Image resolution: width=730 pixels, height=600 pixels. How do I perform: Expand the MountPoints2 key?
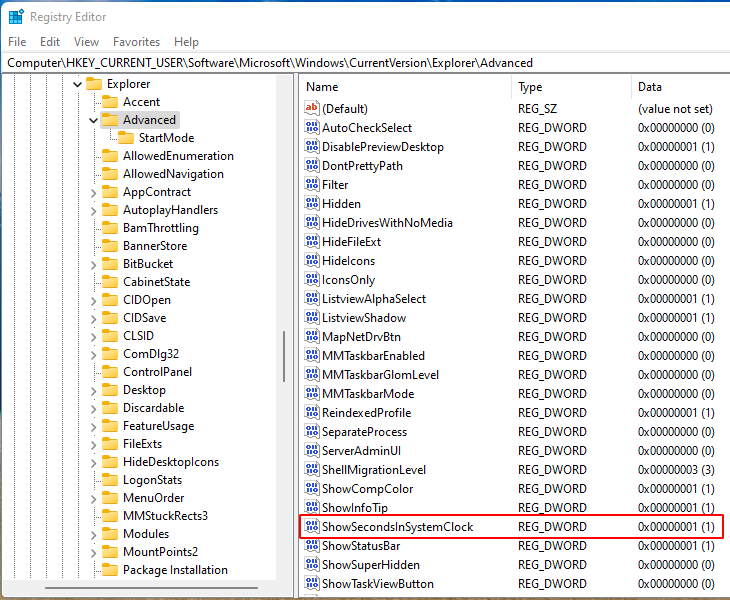93,553
